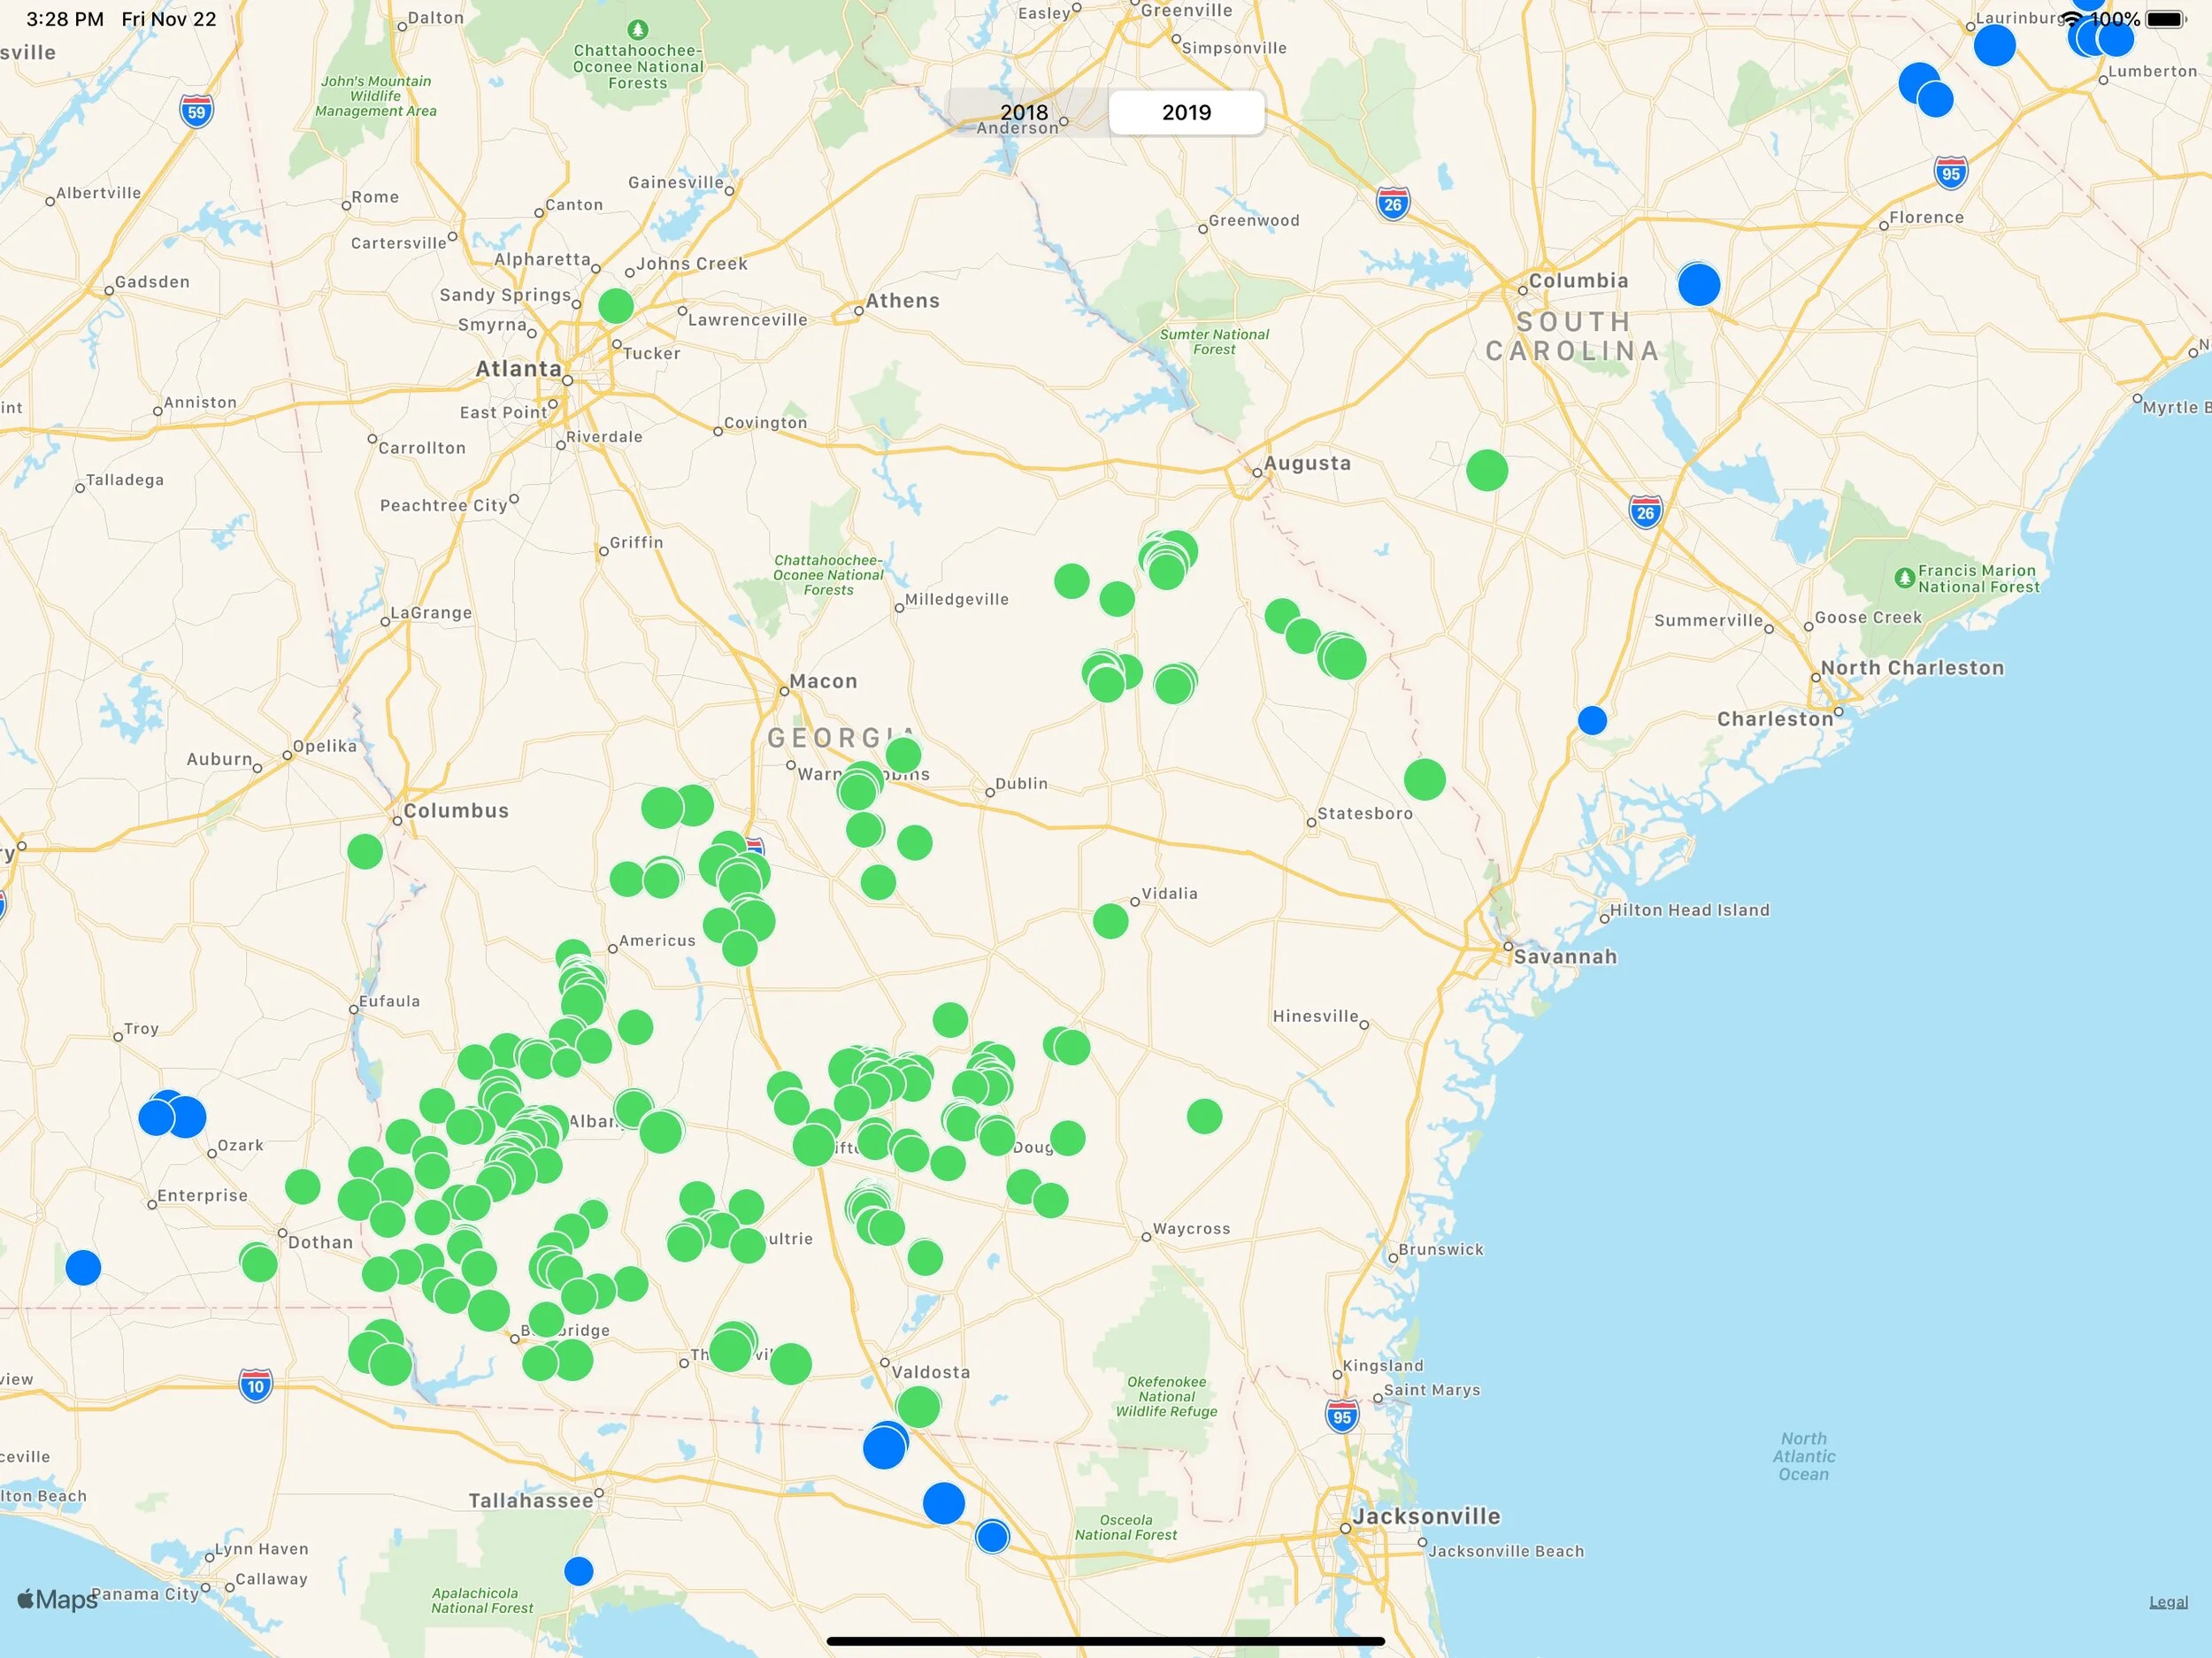Select the green marker north of Augusta
The width and height of the screenshot is (2212, 1658).
point(1487,472)
